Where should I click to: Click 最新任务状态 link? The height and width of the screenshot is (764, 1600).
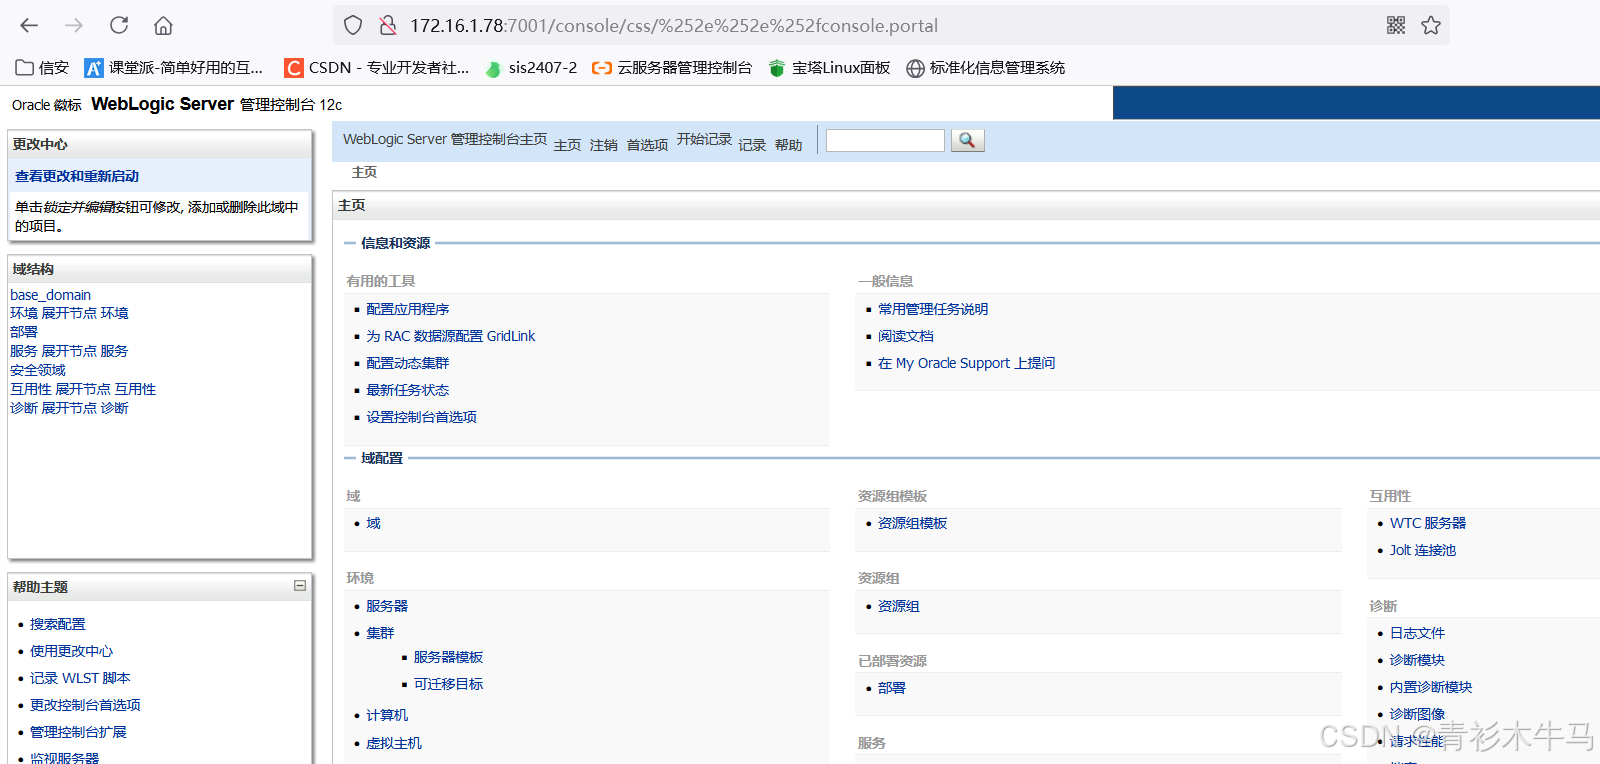click(408, 390)
